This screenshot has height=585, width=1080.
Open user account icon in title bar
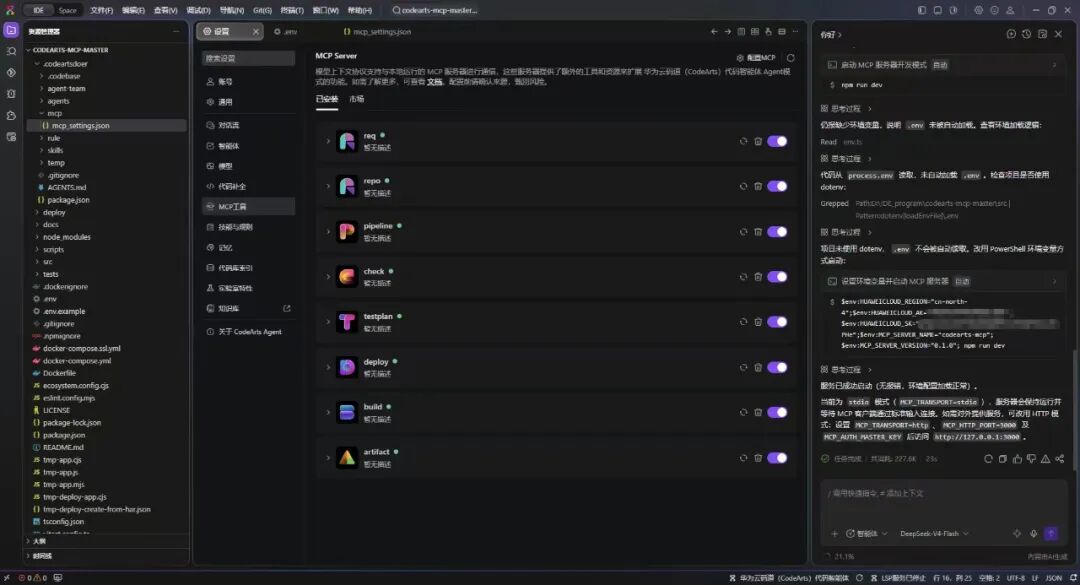click(1010, 10)
